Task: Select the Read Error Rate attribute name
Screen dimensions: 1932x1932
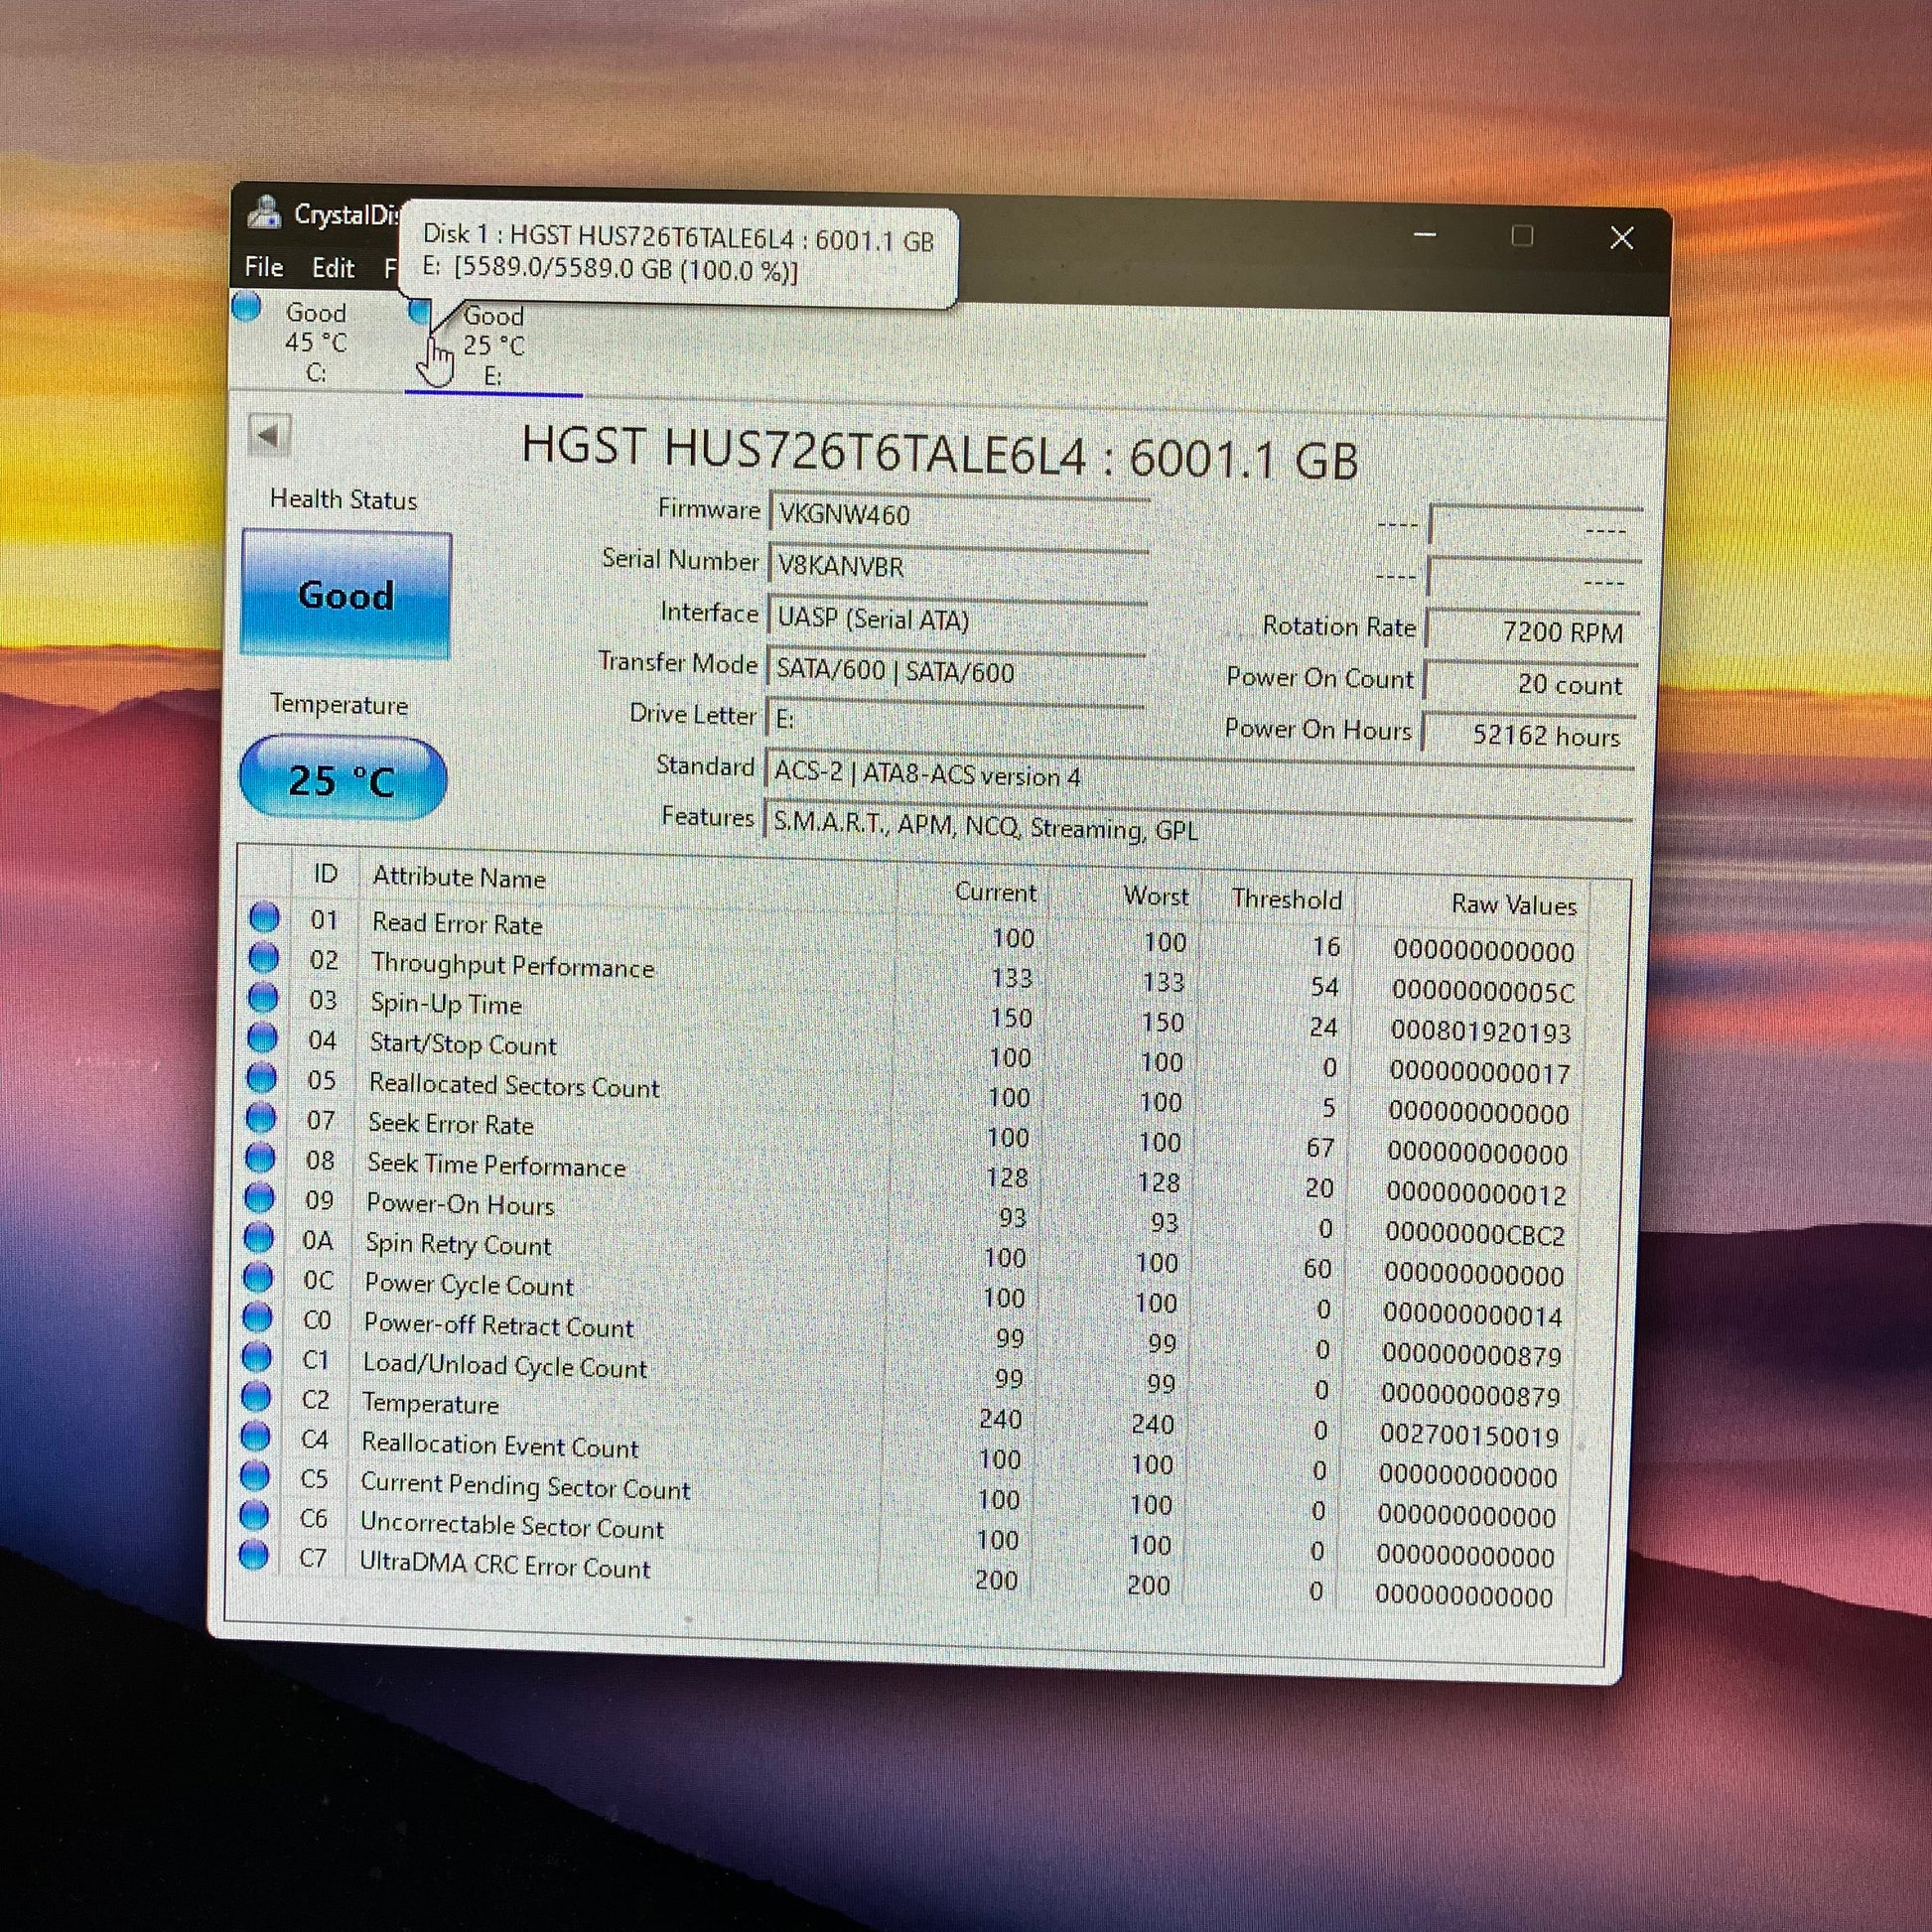Action: coord(457,923)
